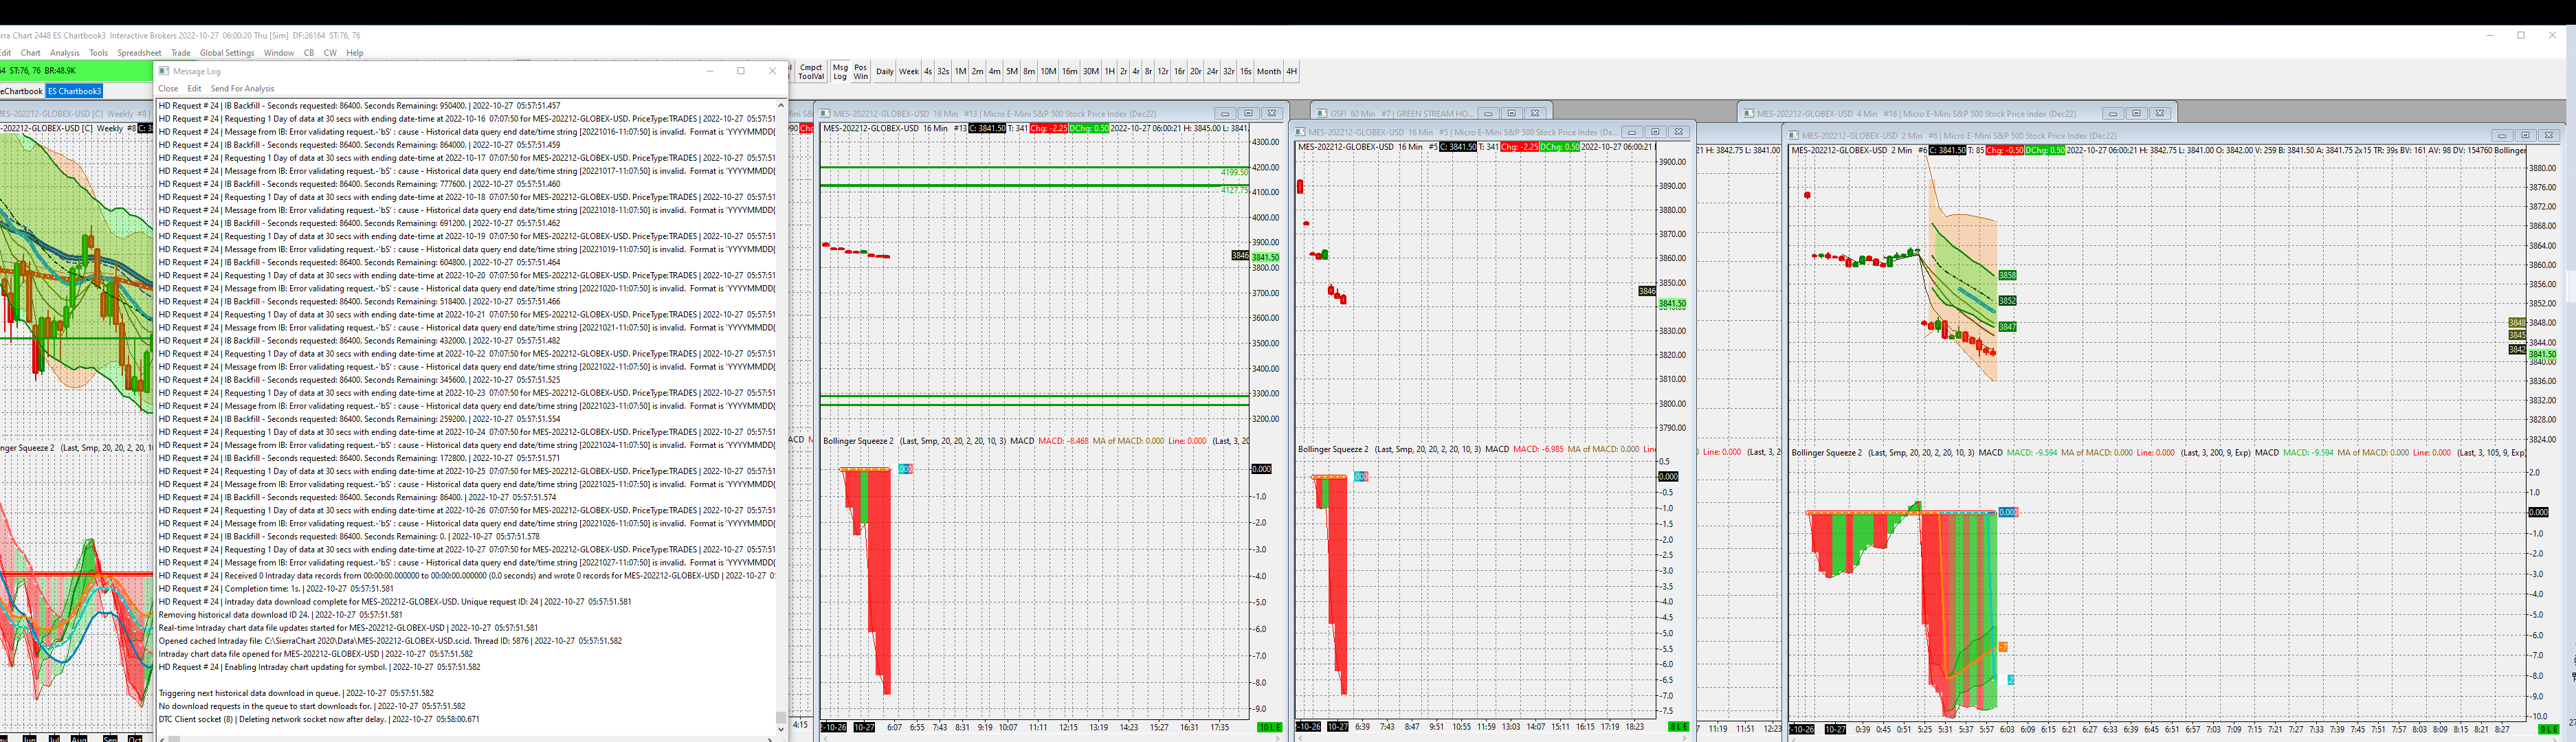
Task: Choose the 2m timeframe button
Action: (977, 72)
